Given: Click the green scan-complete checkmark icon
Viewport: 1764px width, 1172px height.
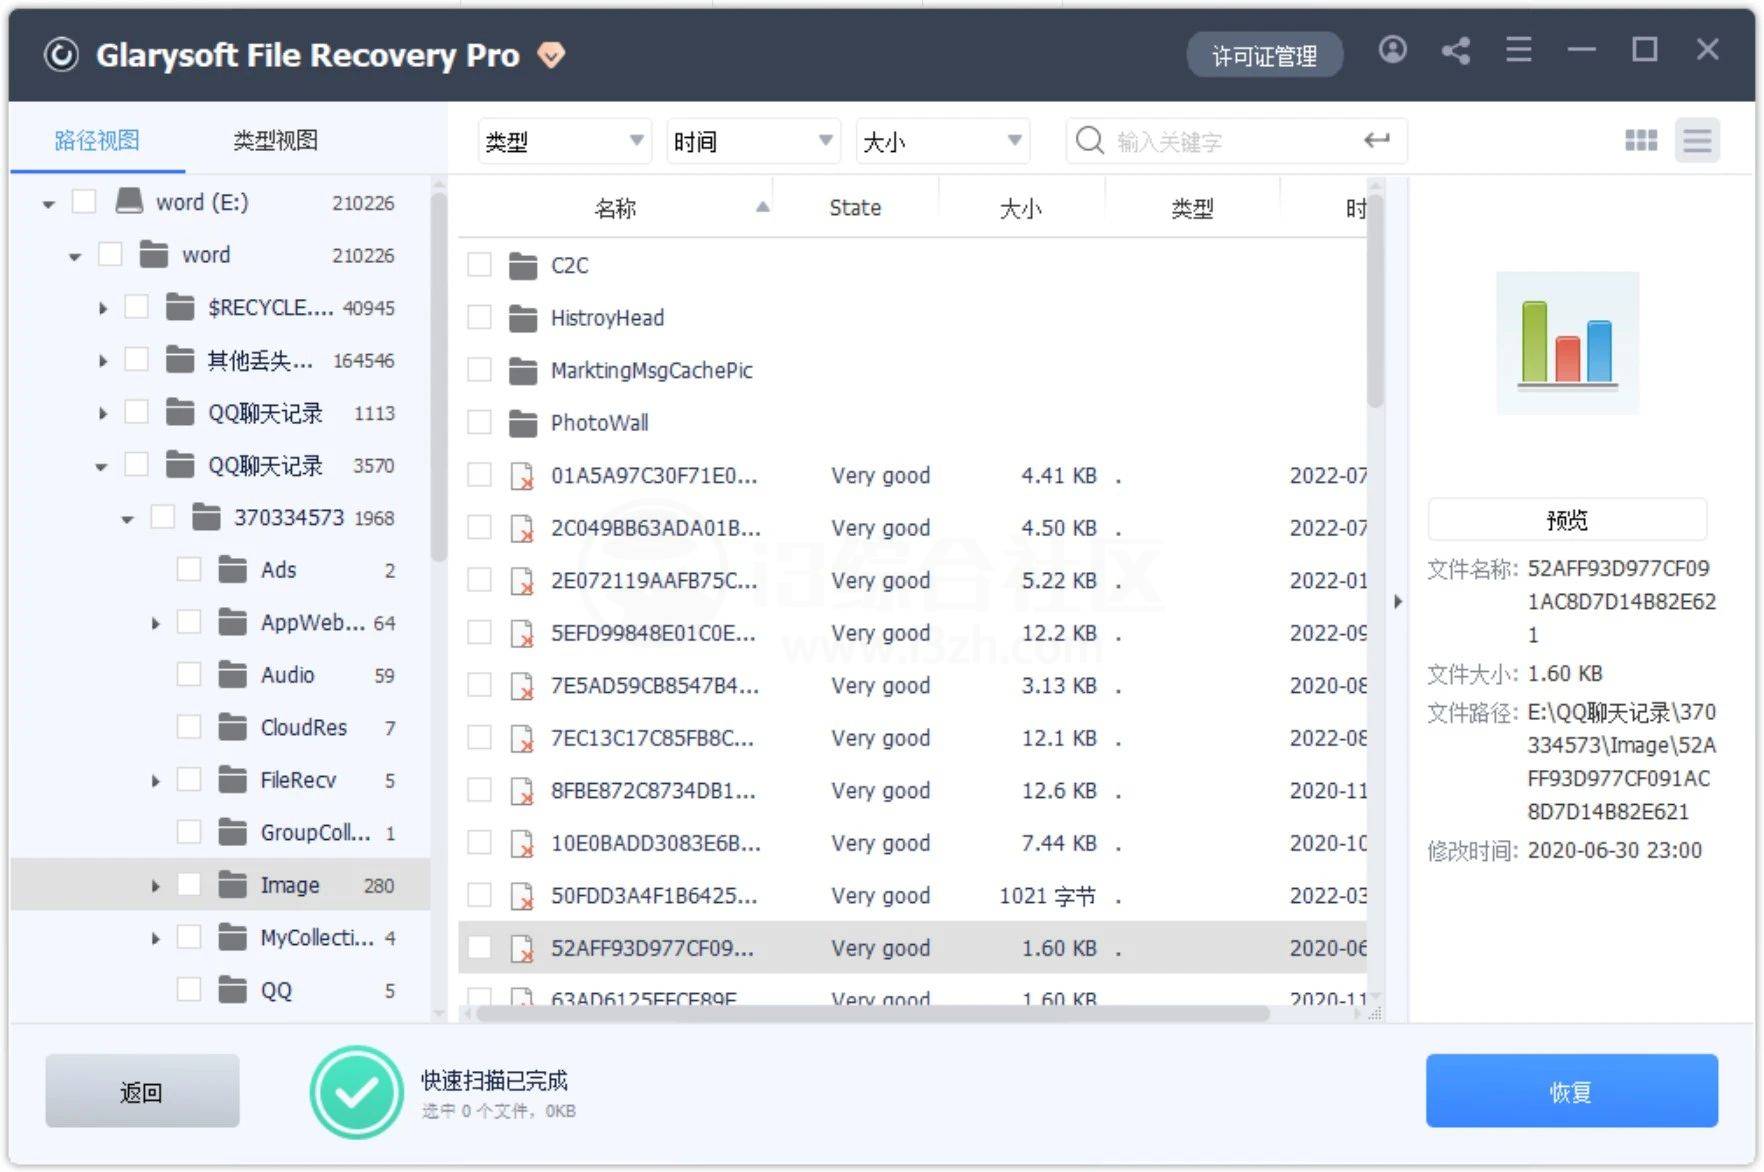Looking at the screenshot, I should (356, 1093).
